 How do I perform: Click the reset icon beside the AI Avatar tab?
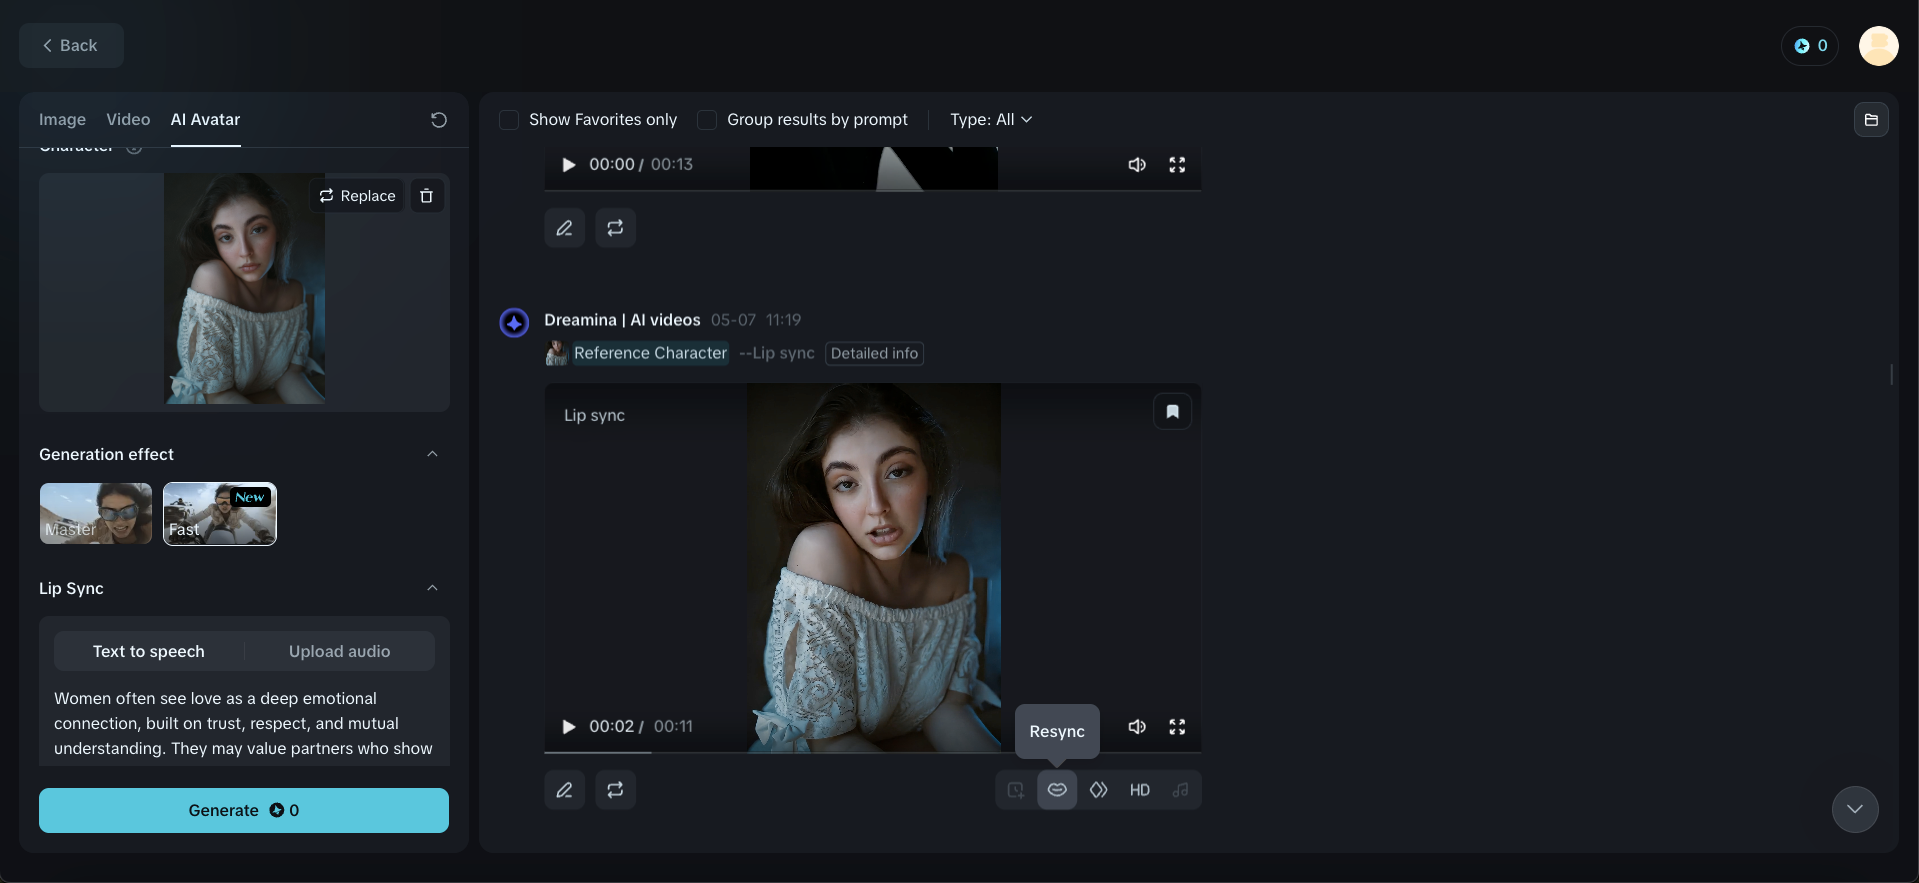tap(438, 120)
